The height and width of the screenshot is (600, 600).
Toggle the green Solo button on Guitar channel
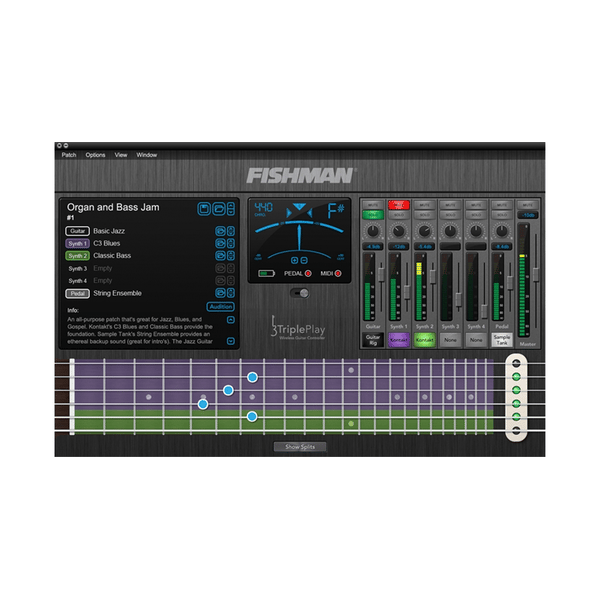[373, 215]
